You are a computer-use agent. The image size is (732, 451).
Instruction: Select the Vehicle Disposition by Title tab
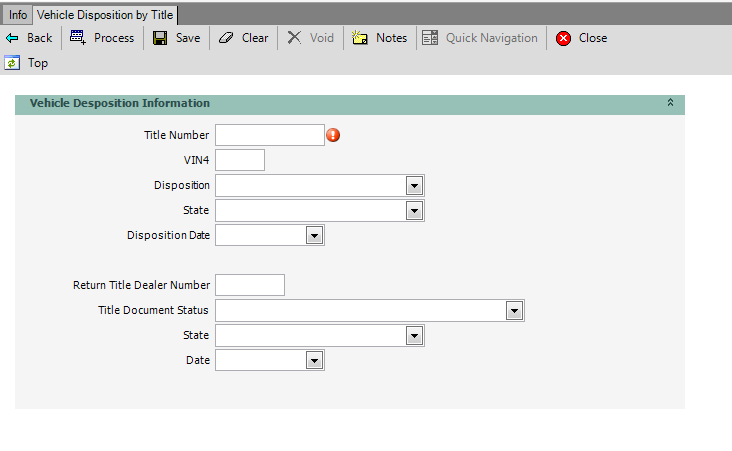[x=105, y=15]
